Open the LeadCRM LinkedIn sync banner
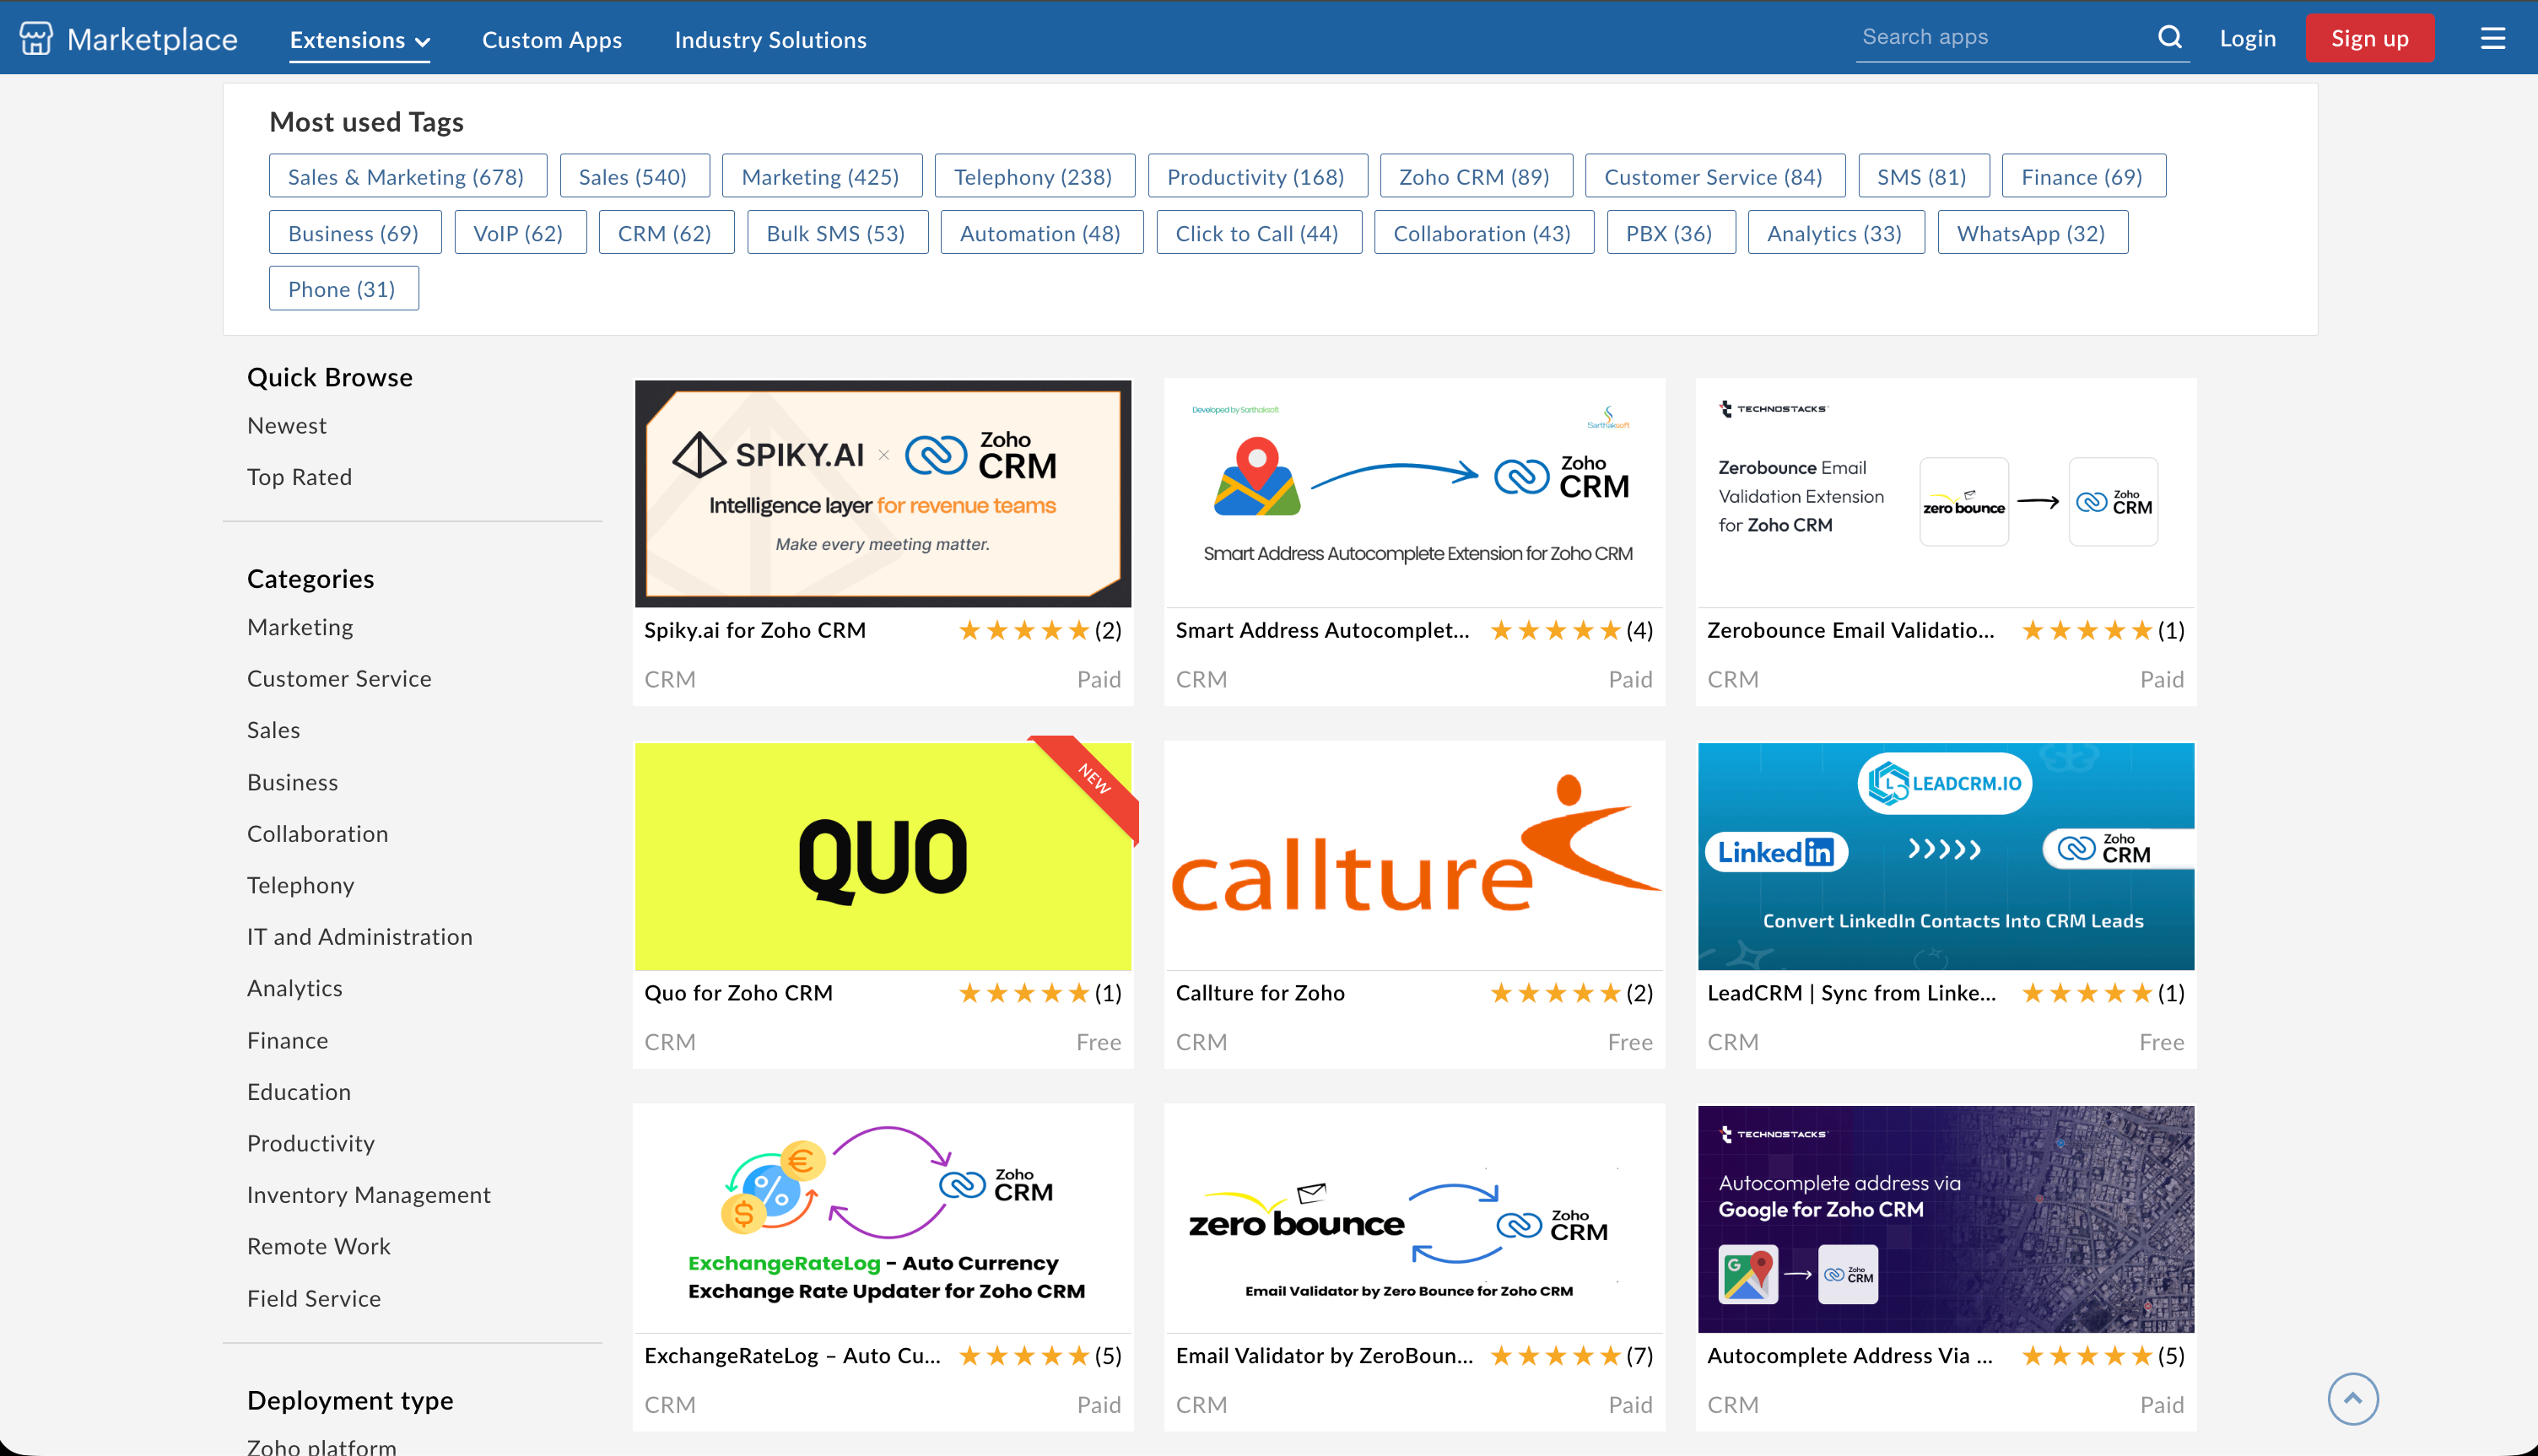2538x1456 pixels. point(1945,856)
